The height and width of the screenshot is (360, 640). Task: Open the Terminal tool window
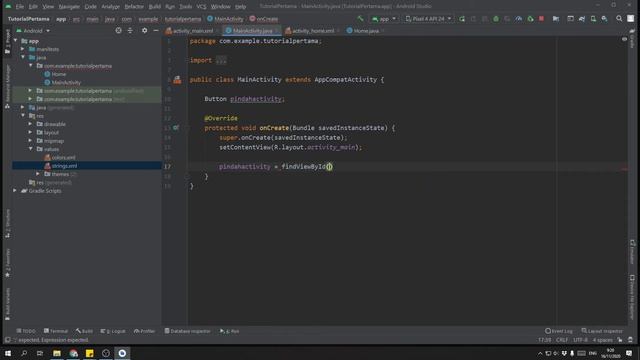click(x=56, y=331)
